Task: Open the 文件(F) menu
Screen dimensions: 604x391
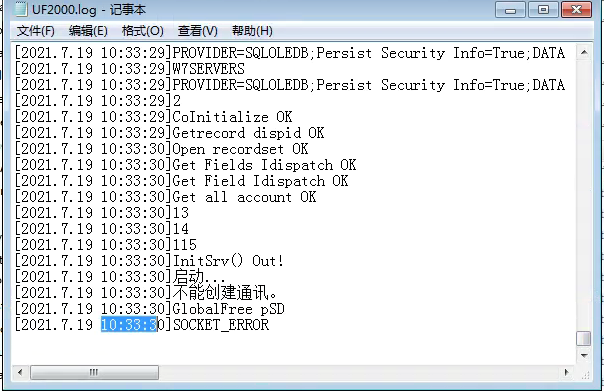Action: point(35,31)
